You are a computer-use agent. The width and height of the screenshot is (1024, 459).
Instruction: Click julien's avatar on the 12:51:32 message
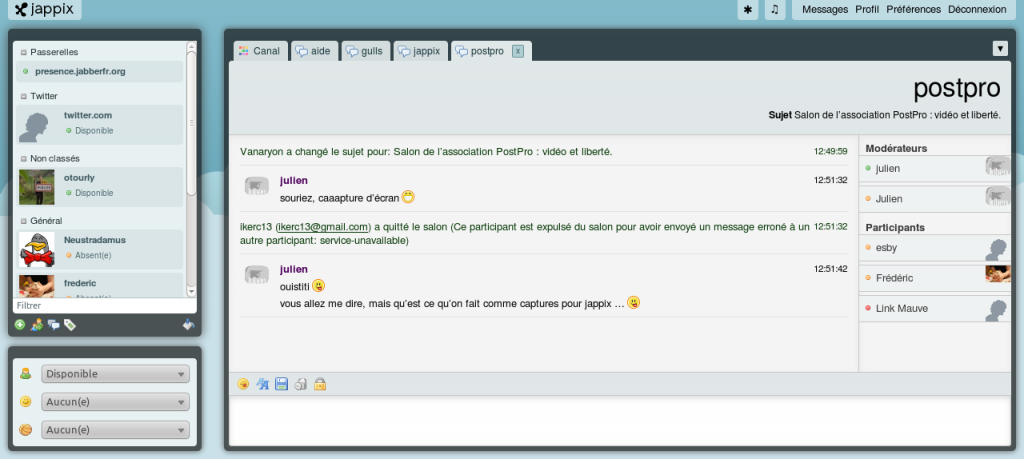point(257,186)
